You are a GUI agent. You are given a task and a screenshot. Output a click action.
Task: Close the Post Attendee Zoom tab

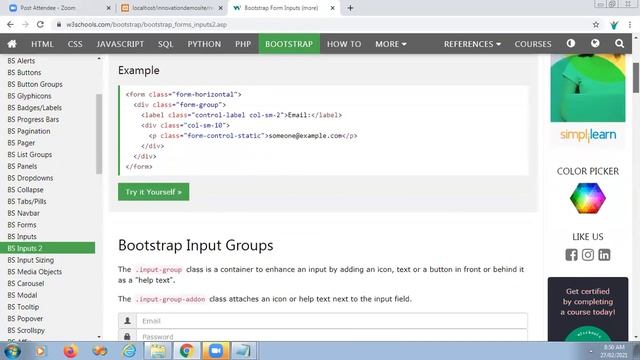[x=109, y=8]
